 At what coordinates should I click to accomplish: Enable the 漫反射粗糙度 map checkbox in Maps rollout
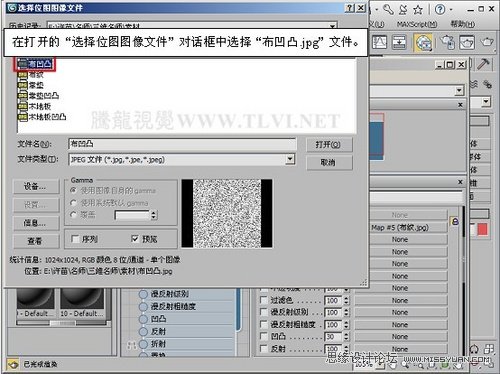coord(264,324)
